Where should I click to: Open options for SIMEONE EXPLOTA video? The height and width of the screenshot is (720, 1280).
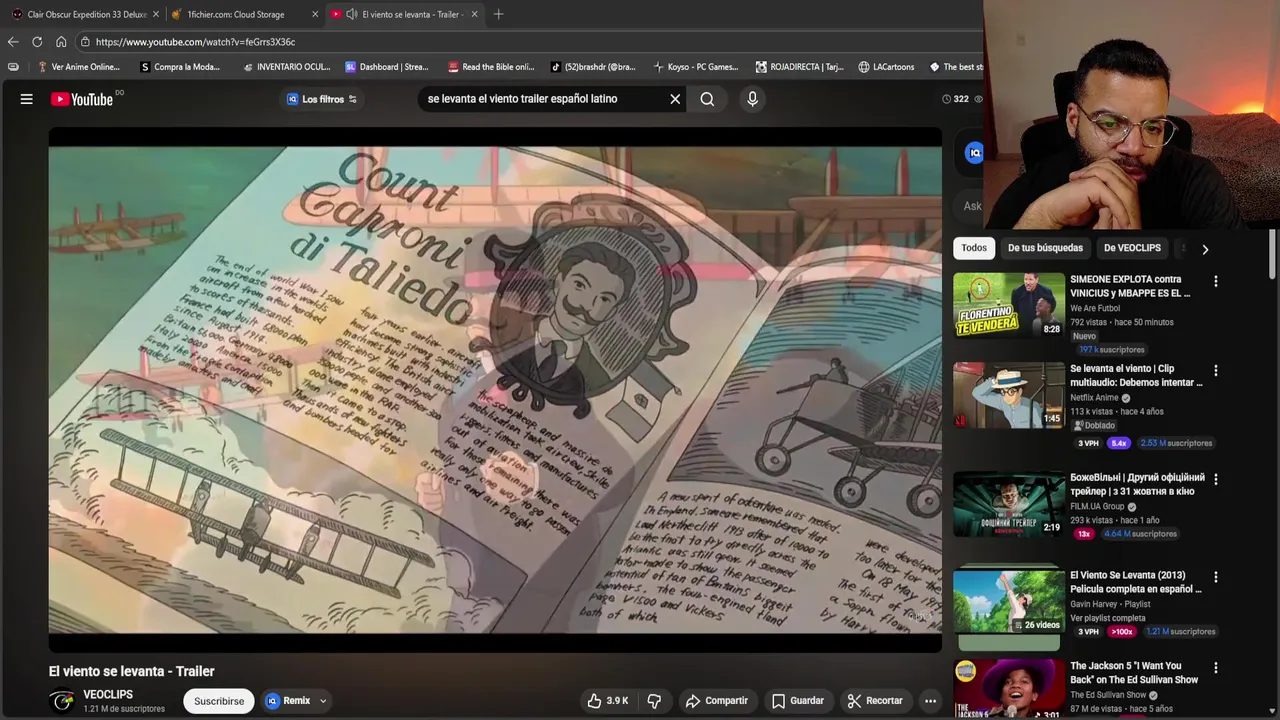click(x=1216, y=282)
